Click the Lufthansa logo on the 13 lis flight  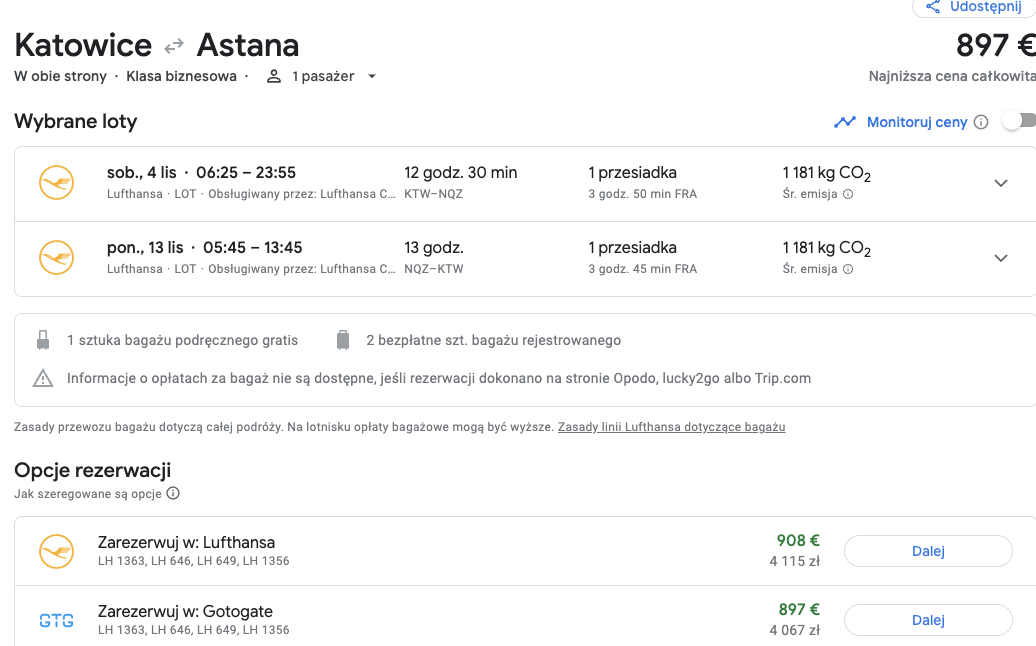click(x=56, y=258)
